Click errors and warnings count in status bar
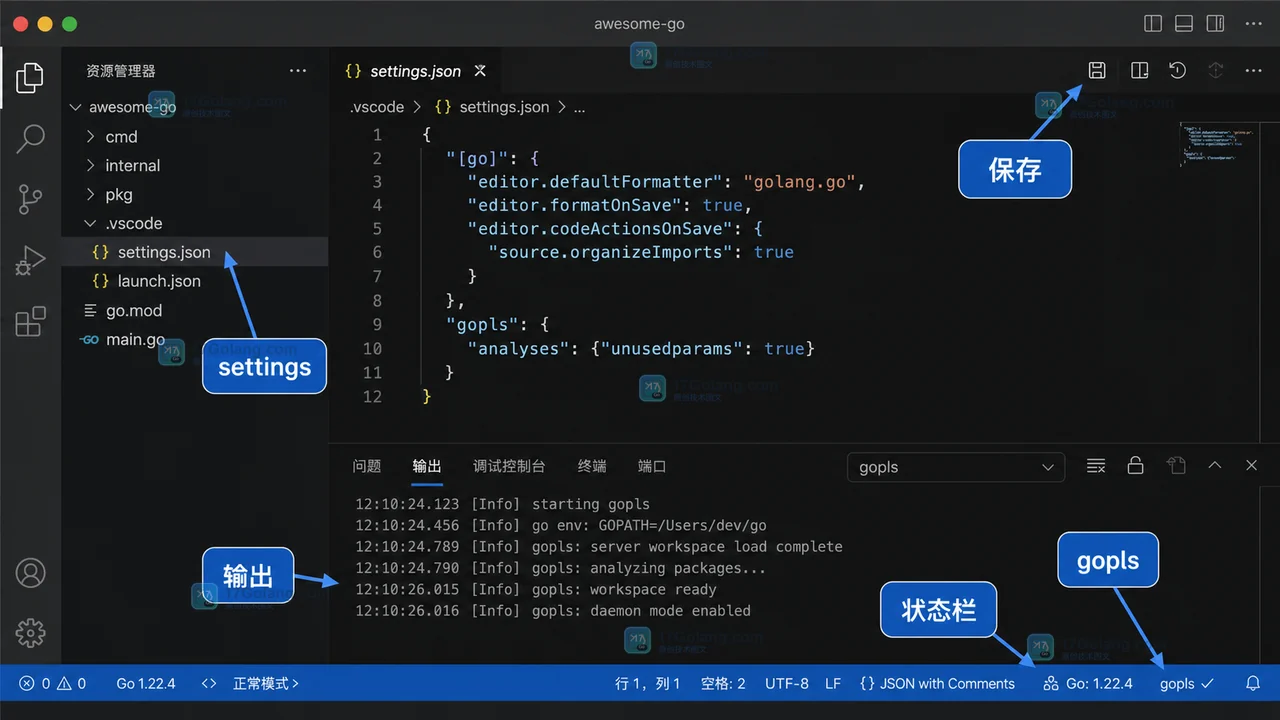The image size is (1280, 720). (x=52, y=684)
